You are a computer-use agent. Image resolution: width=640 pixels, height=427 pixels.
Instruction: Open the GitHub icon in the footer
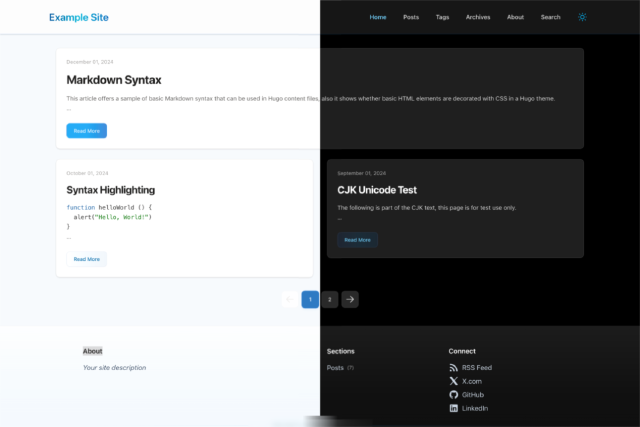(x=454, y=395)
